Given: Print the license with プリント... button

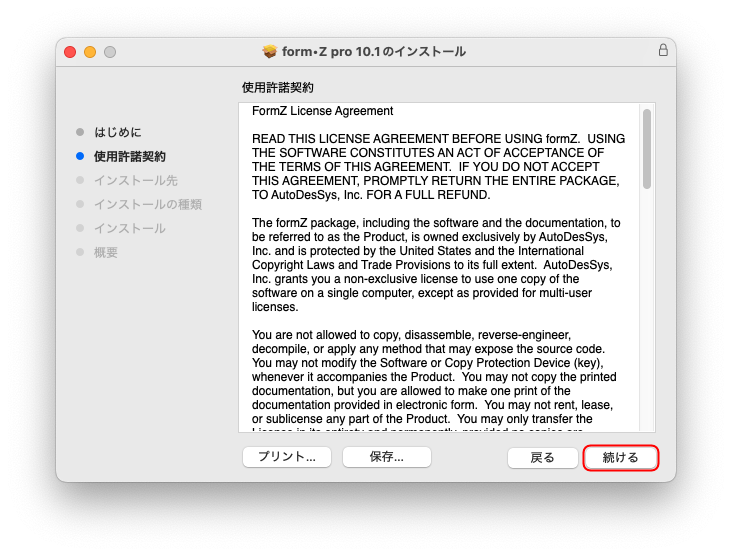Looking at the screenshot, I should 287,457.
